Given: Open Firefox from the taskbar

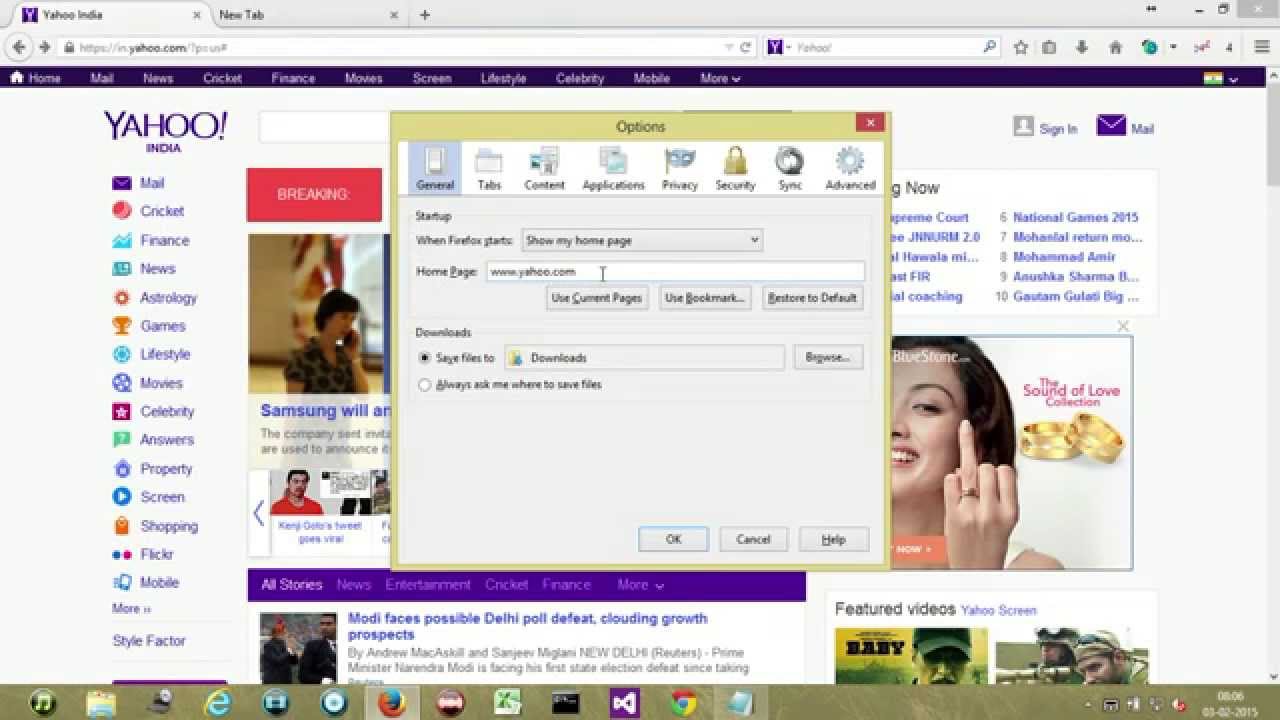Looking at the screenshot, I should click(393, 703).
